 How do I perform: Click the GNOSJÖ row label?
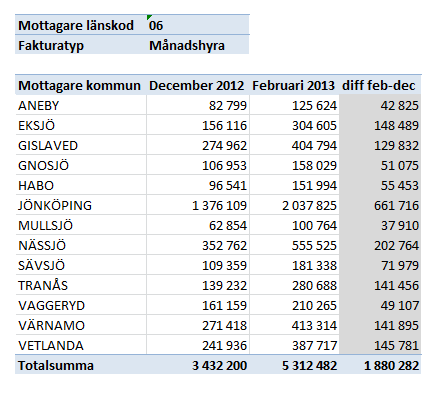tap(43, 165)
